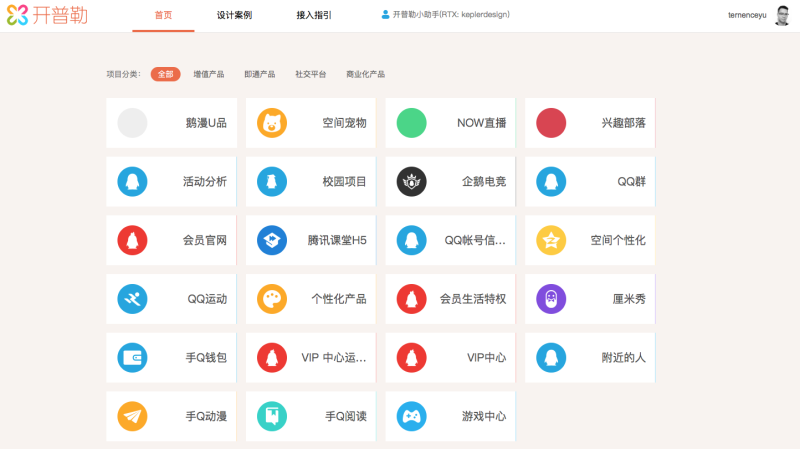The image size is (800, 449).
Task: Click the grey 鹅漫U品 icon
Action: pyautogui.click(x=132, y=123)
